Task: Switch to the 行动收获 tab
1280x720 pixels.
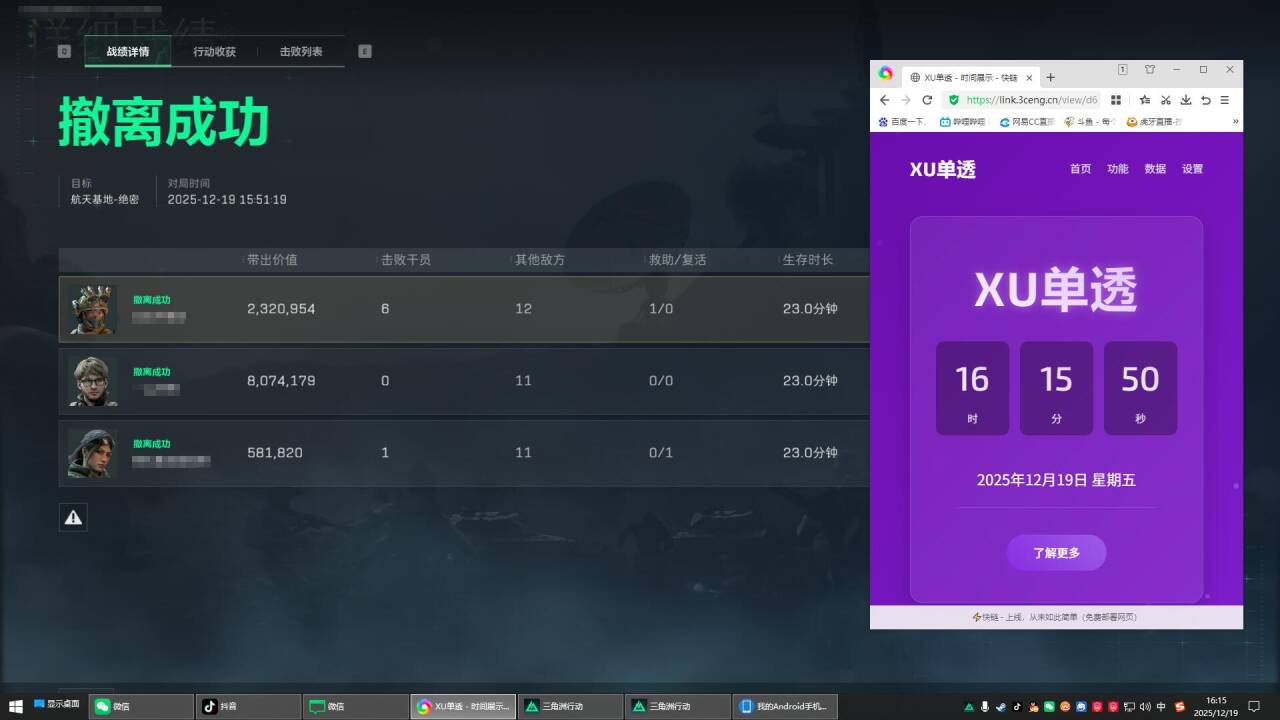Action: coord(214,50)
